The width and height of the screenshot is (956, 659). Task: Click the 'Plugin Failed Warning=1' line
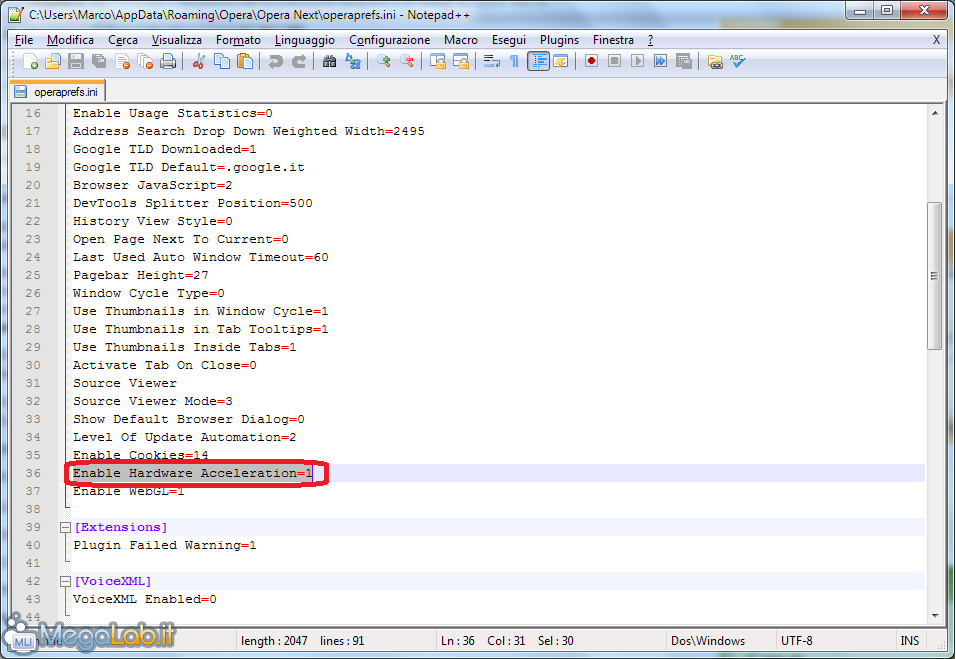pos(165,545)
